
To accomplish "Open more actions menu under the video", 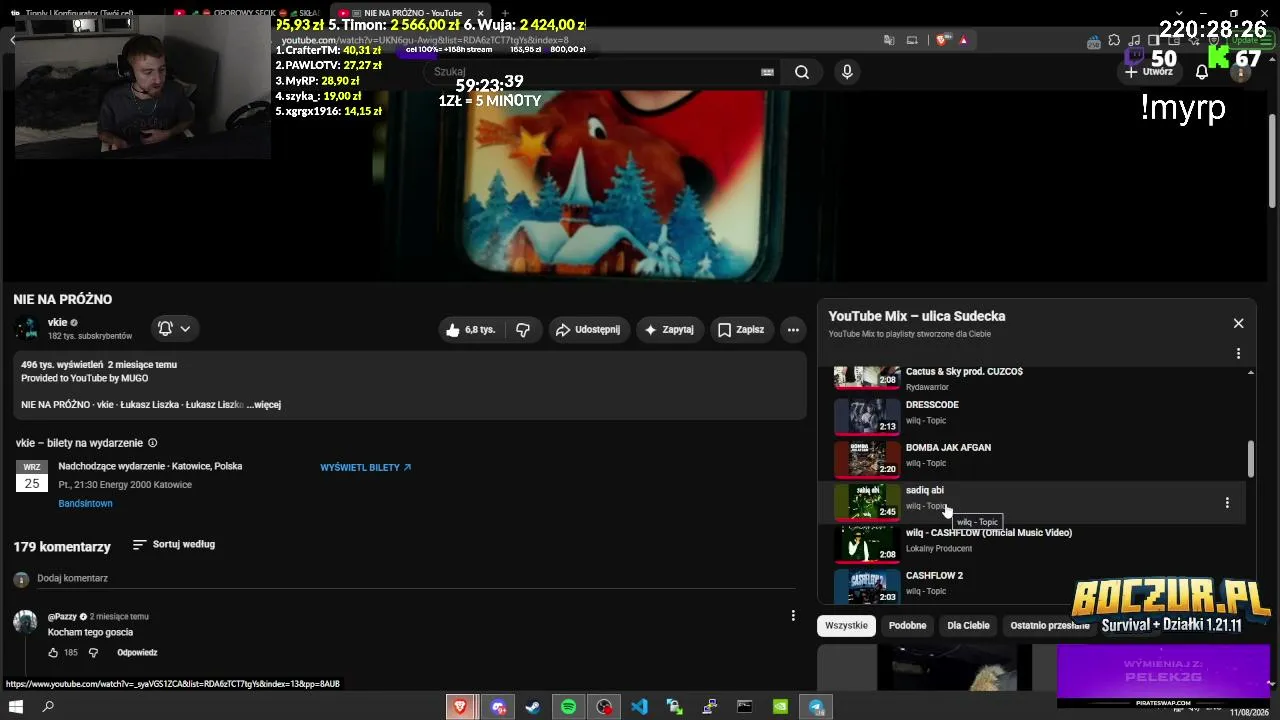I will [x=793, y=330].
